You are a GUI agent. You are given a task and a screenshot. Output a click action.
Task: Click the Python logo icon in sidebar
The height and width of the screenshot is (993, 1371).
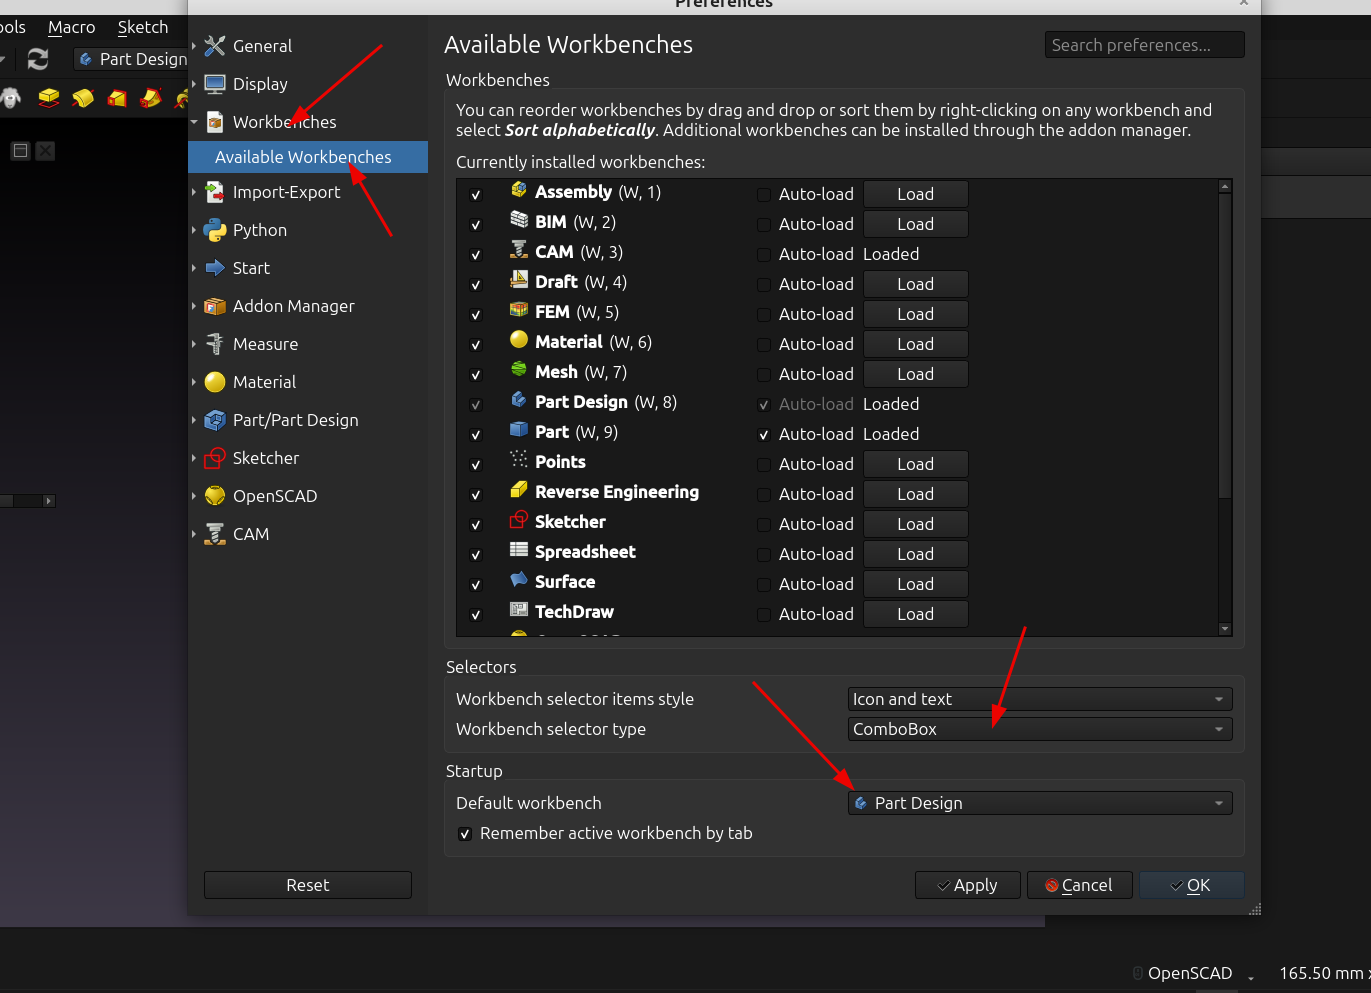[215, 230]
